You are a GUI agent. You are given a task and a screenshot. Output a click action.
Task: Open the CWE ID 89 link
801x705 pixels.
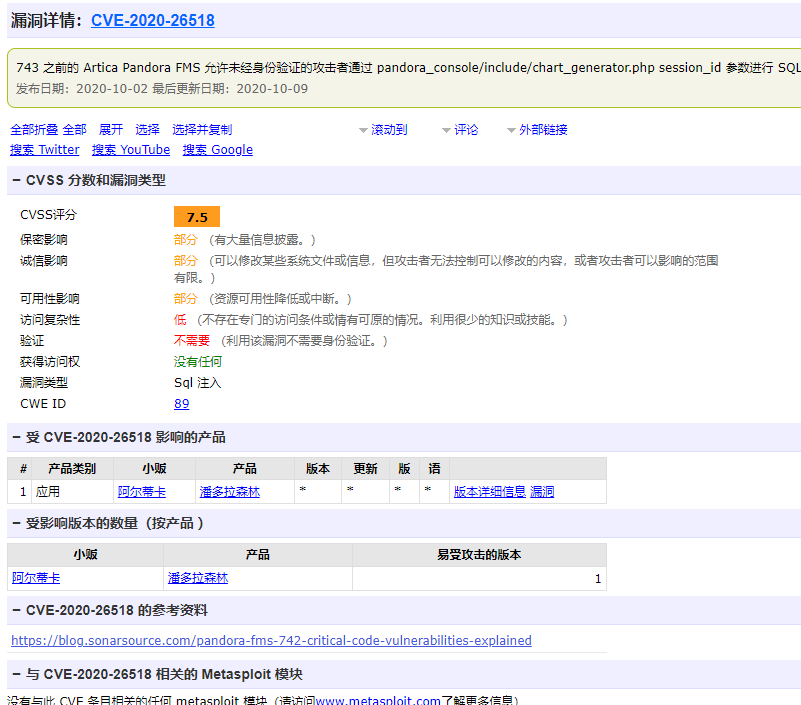click(181, 404)
